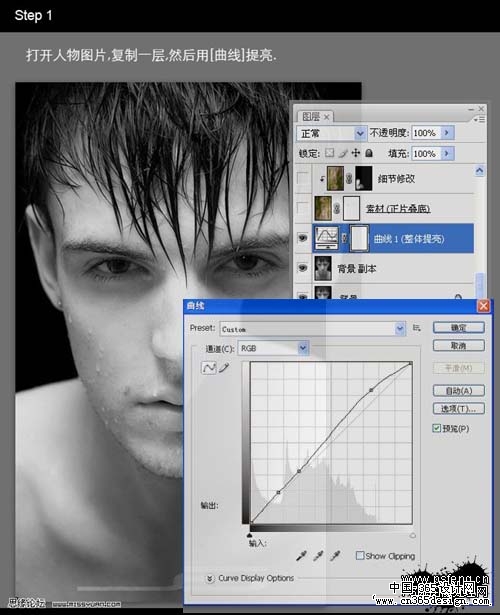
Task: Click 自动(A) button
Action: click(x=459, y=391)
